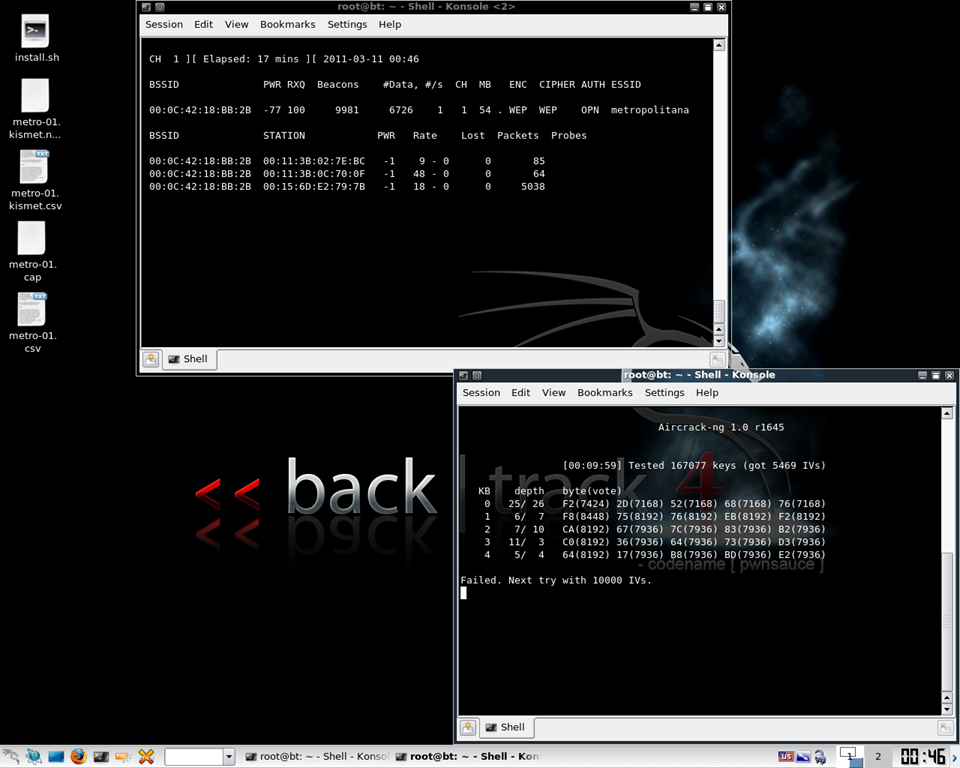
Task: Click window menu icon of lower Konsole
Action: point(463,375)
